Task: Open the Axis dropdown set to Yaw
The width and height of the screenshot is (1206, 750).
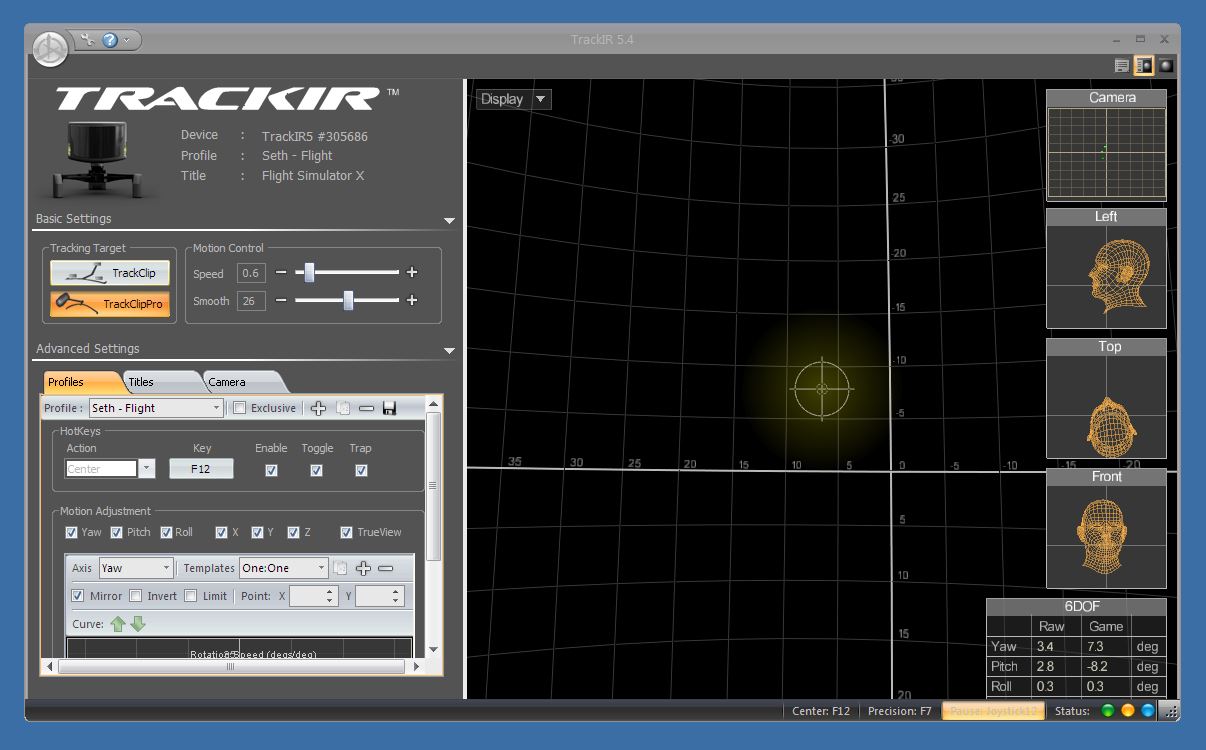Action: pos(136,568)
